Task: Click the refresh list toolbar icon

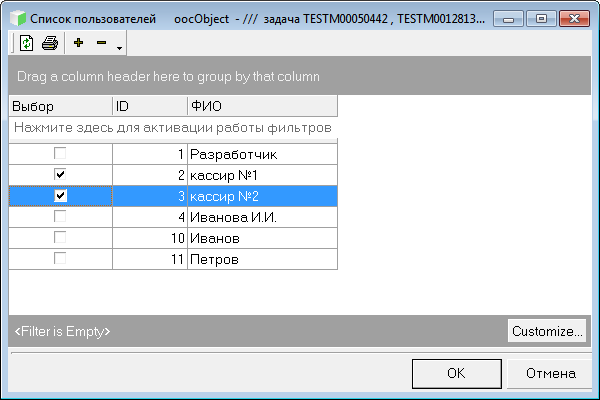Action: (x=27, y=43)
